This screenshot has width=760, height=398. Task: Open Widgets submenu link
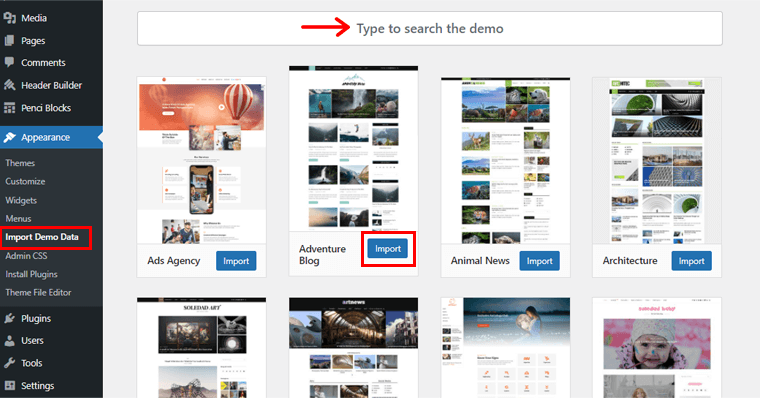(21, 200)
